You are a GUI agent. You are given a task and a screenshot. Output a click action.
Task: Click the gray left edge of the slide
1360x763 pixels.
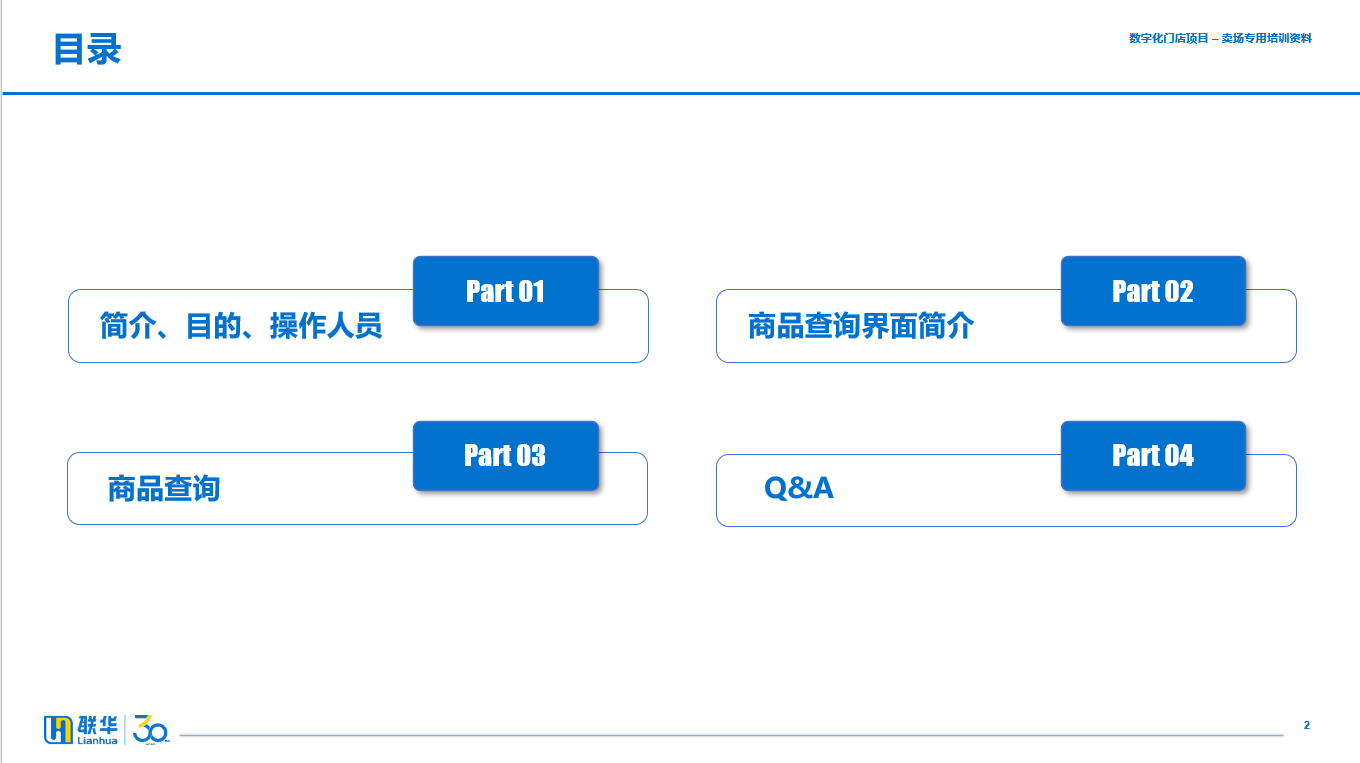point(1,381)
